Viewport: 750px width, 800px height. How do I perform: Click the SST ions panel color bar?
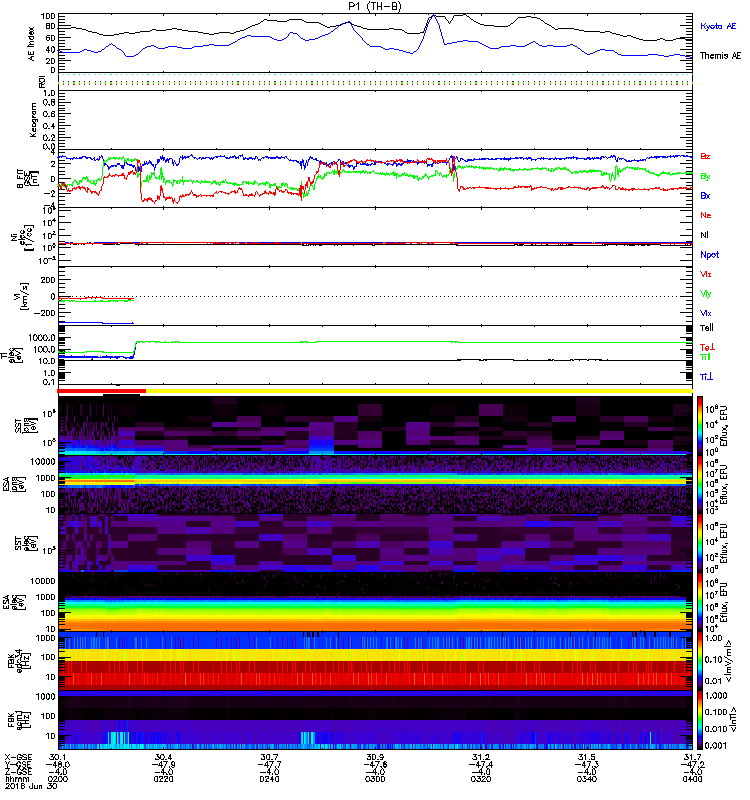tap(700, 424)
